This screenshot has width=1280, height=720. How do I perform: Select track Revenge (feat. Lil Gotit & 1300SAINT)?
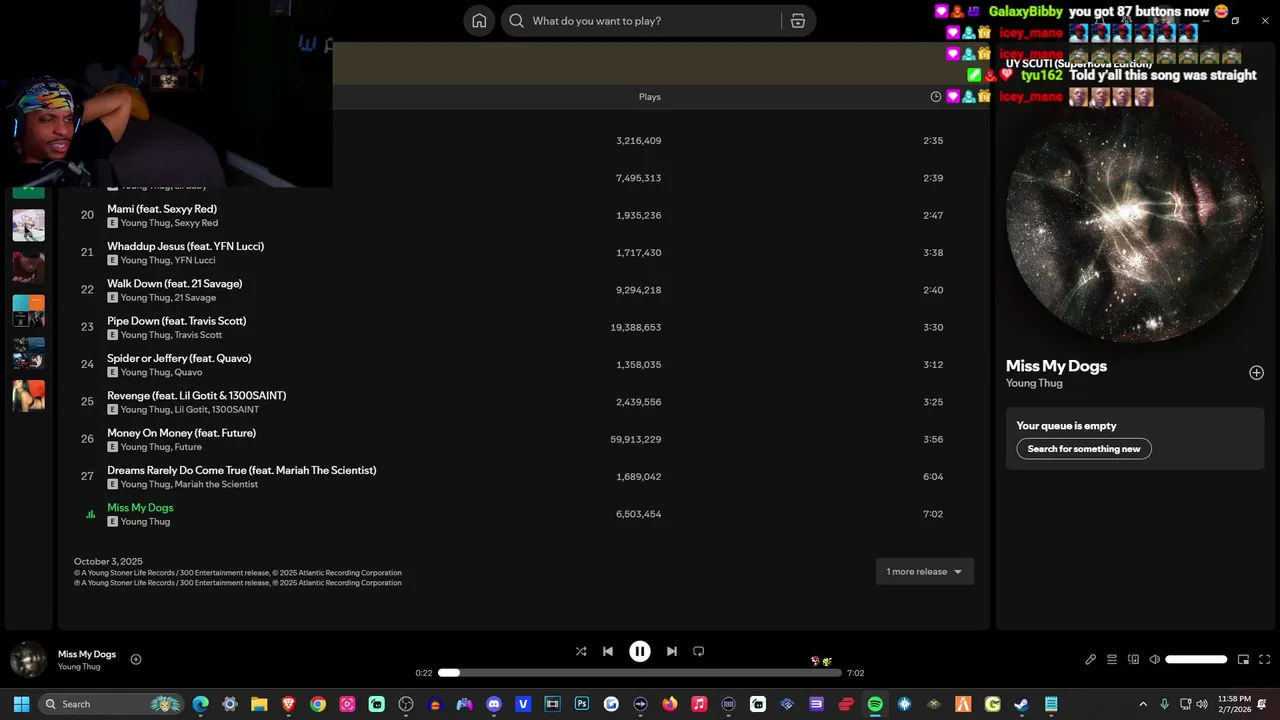tap(197, 396)
